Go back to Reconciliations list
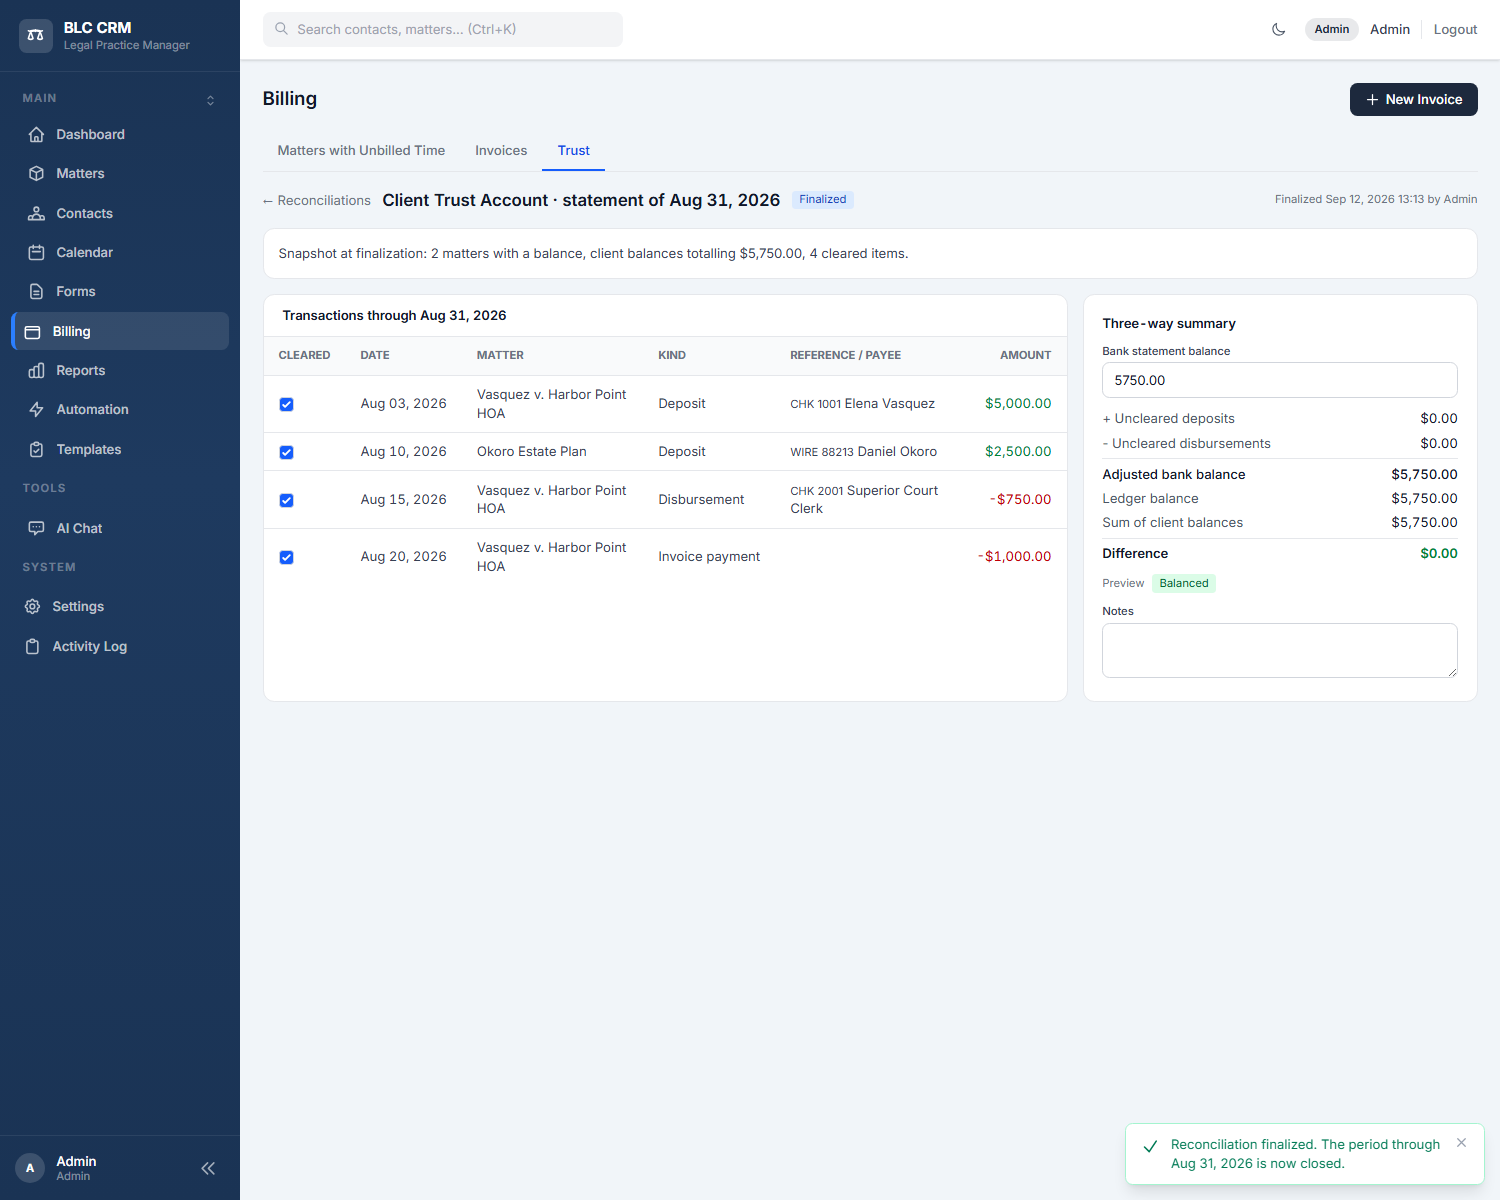The image size is (1500, 1200). pos(317,201)
